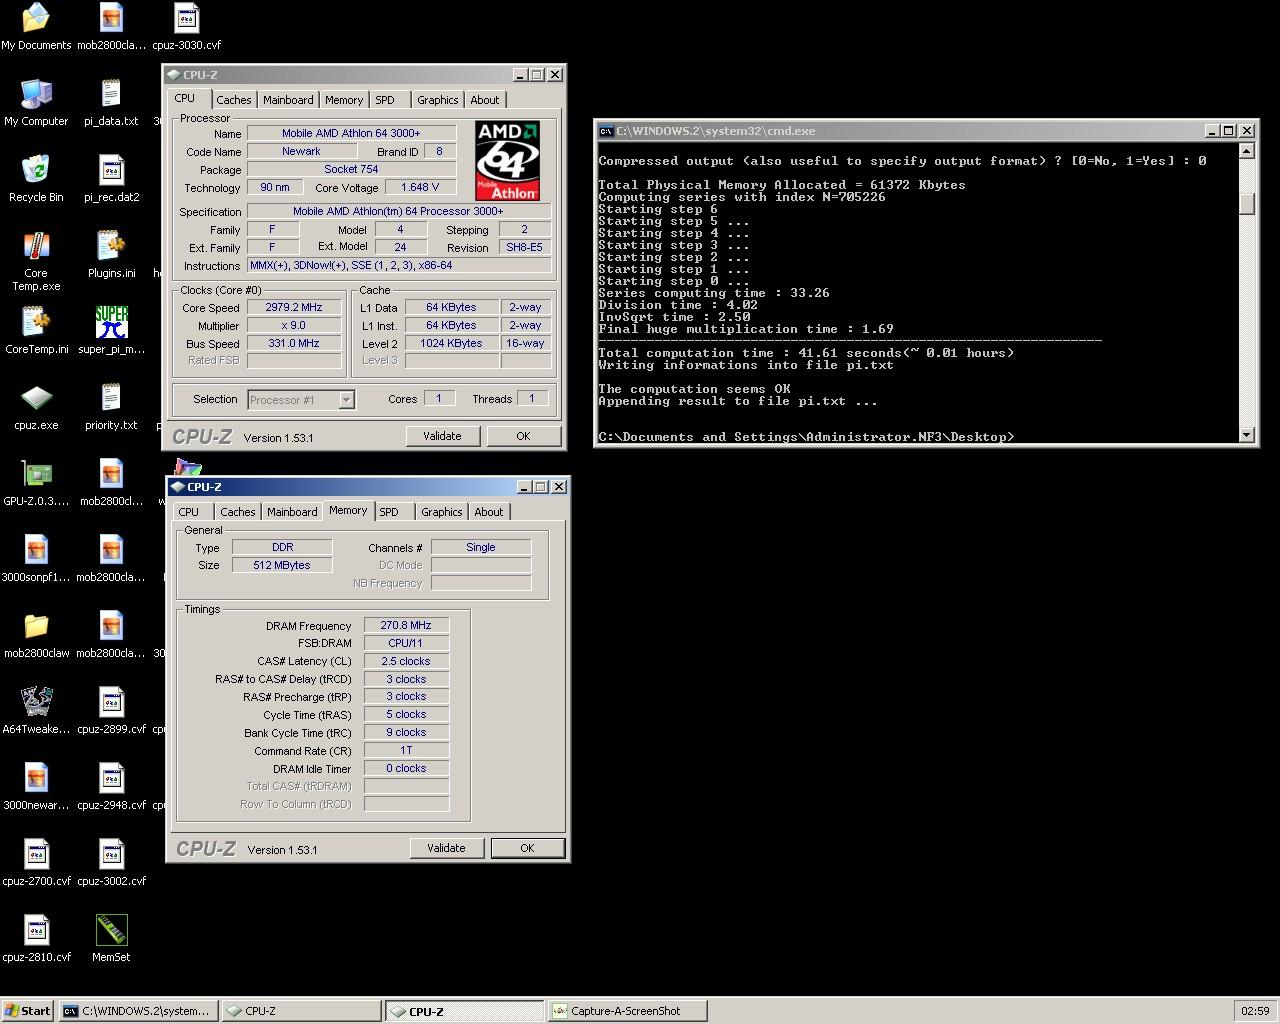Image resolution: width=1280 pixels, height=1024 pixels.
Task: Launch Core Temp.exe from the desktop
Action: click(36, 260)
